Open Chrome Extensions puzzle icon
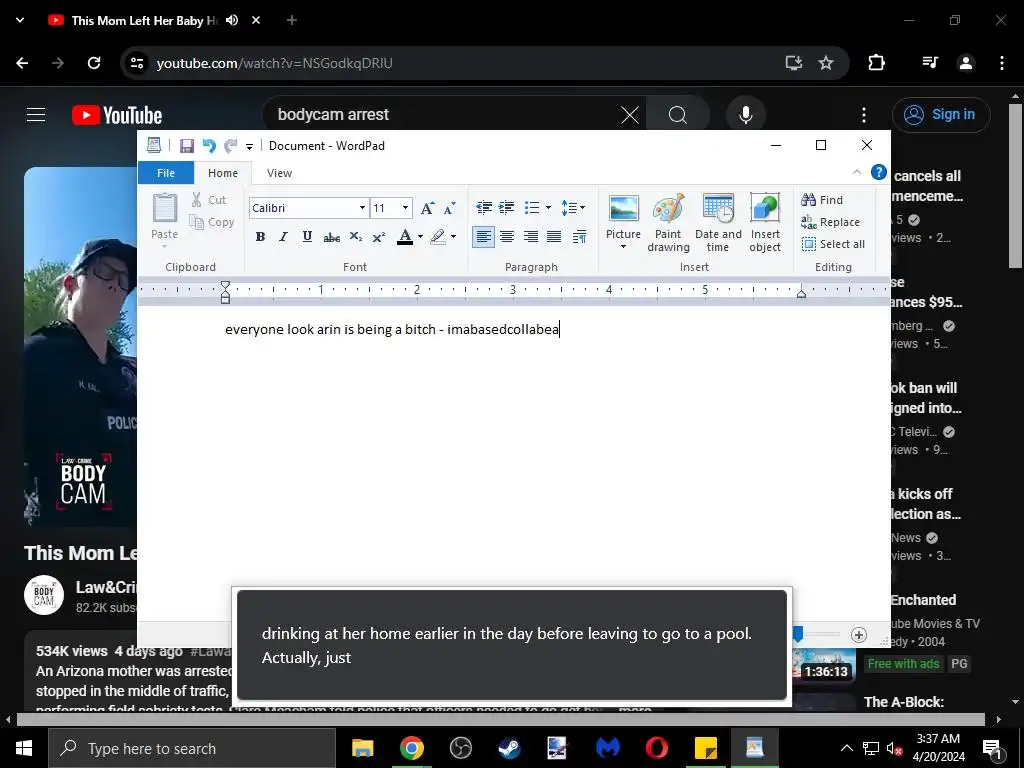 click(x=876, y=63)
